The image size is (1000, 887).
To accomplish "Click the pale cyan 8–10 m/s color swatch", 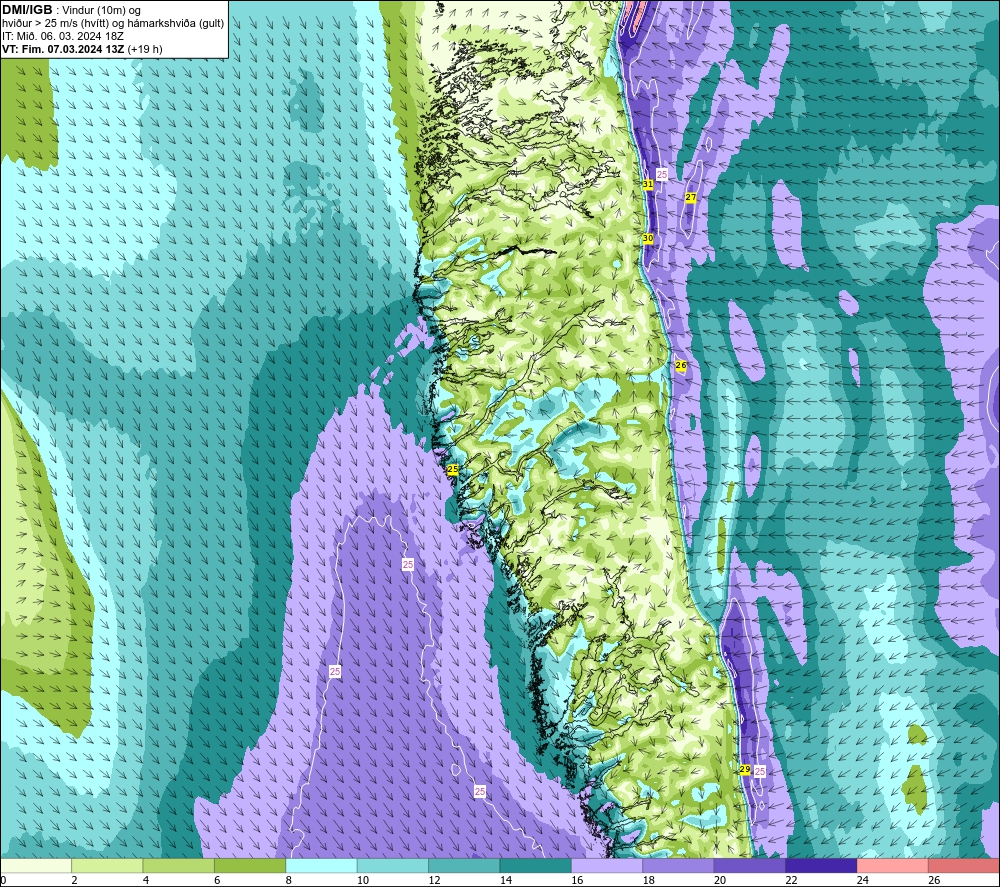I will click(x=321, y=865).
